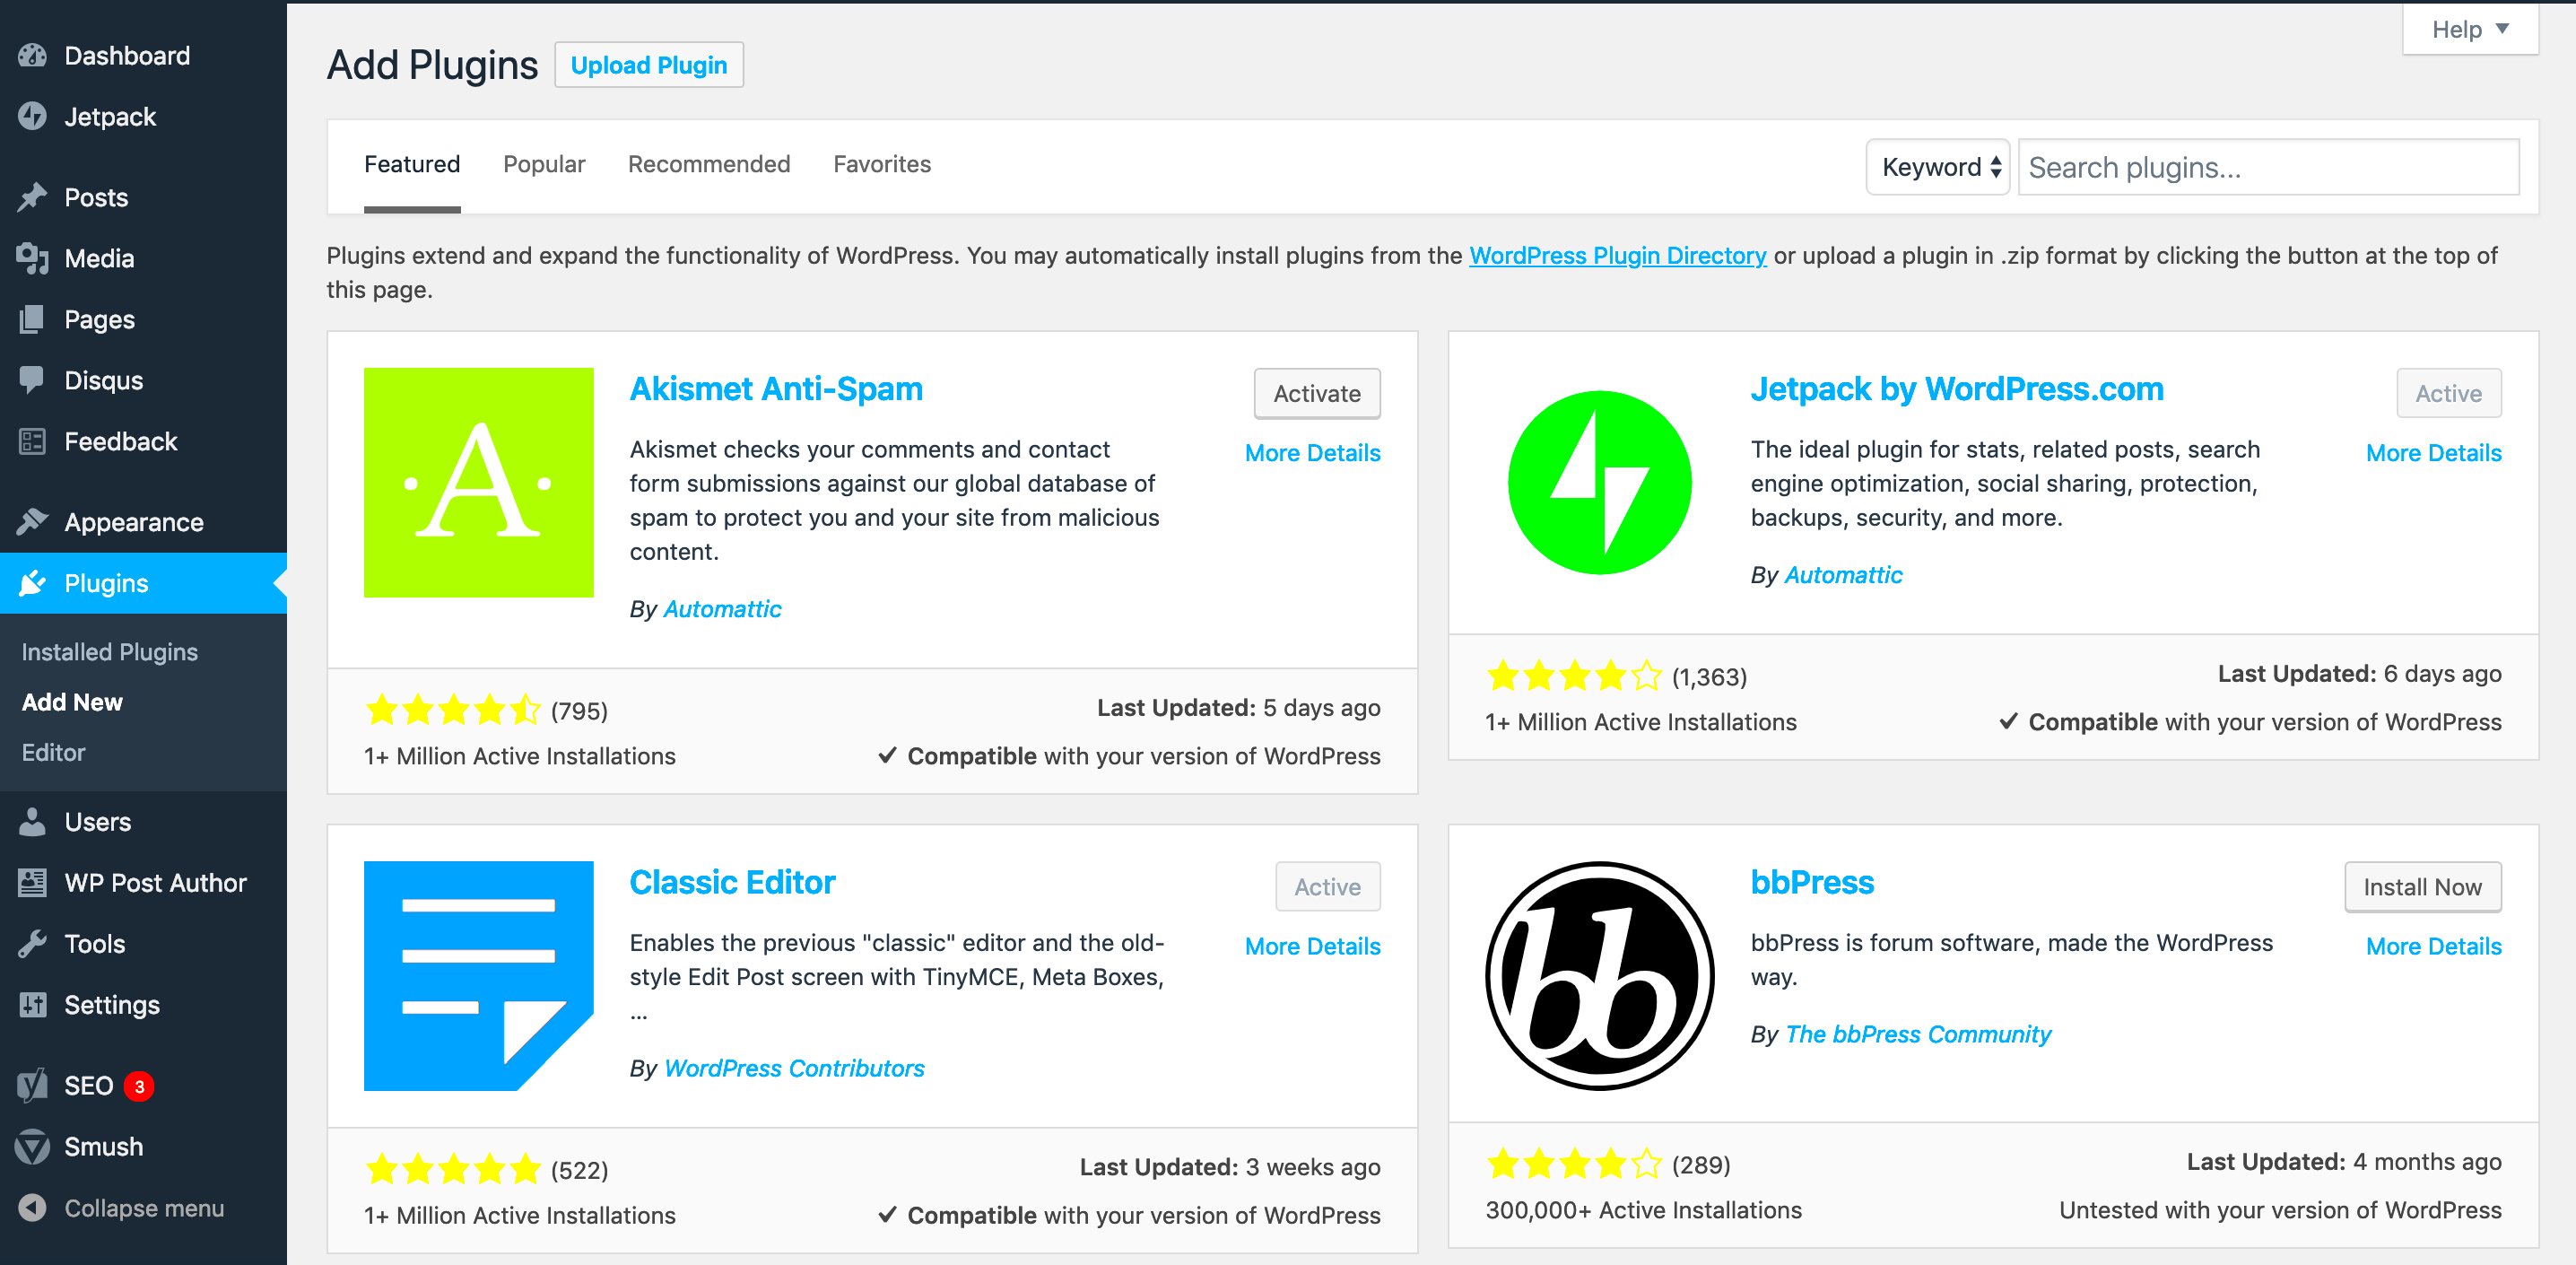Image resolution: width=2576 pixels, height=1265 pixels.
Task: Click '300,000+ Active Installations' text
Action: 1643,1210
